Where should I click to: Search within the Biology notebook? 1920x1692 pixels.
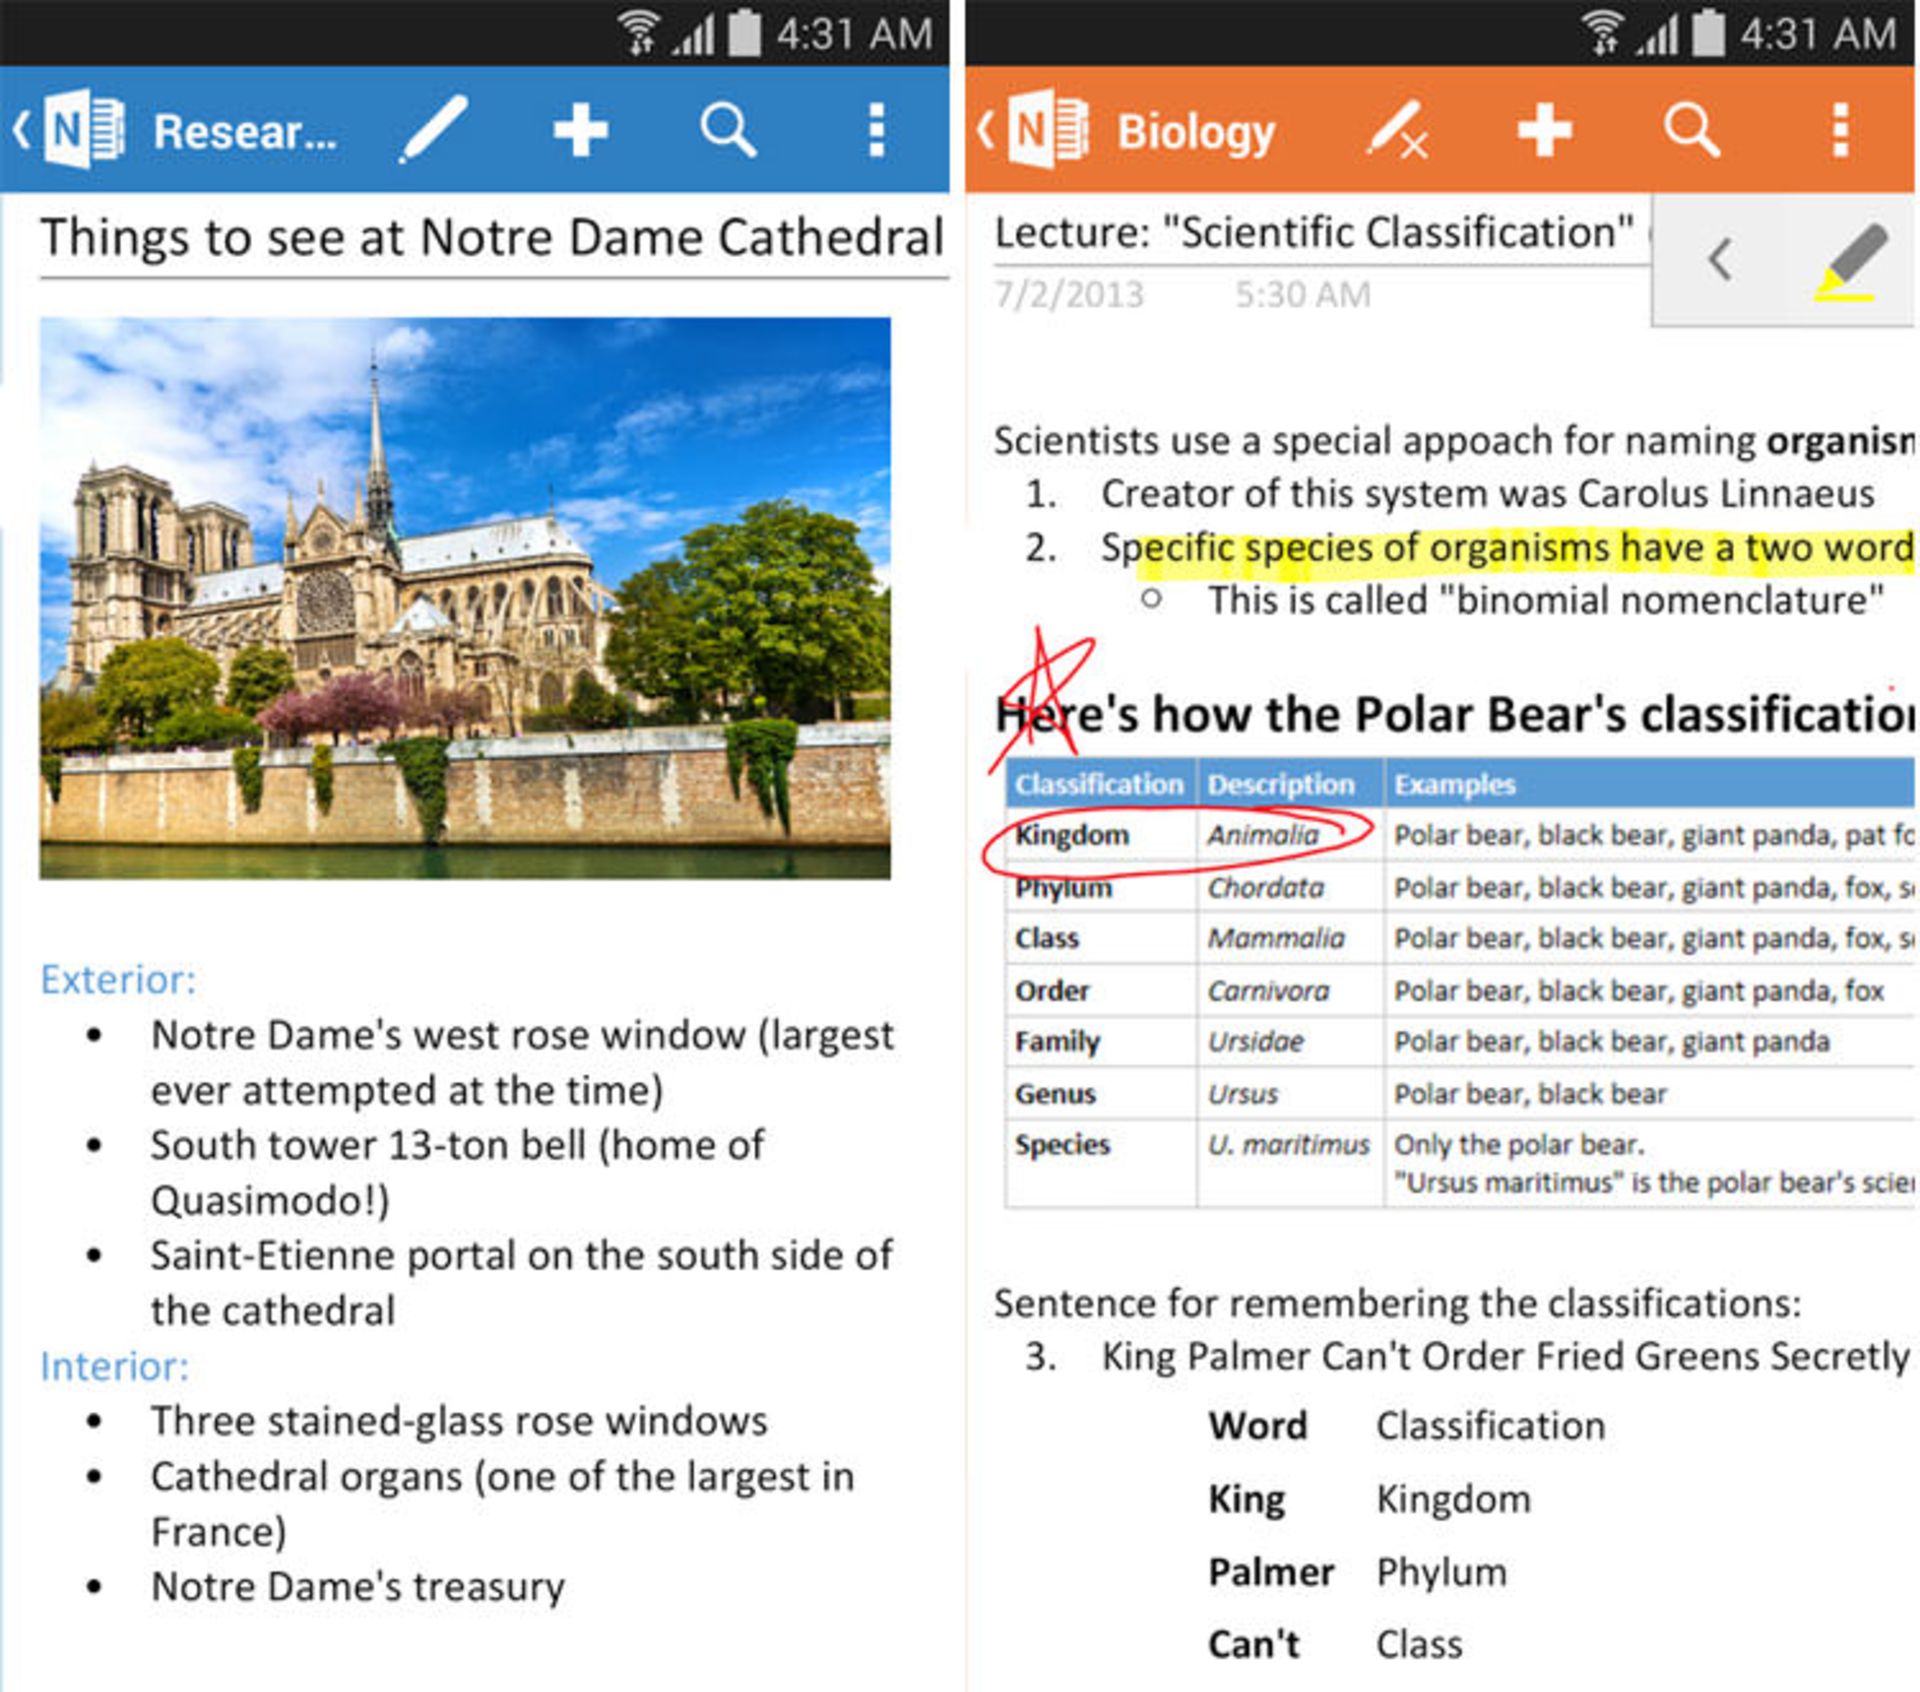point(1691,130)
